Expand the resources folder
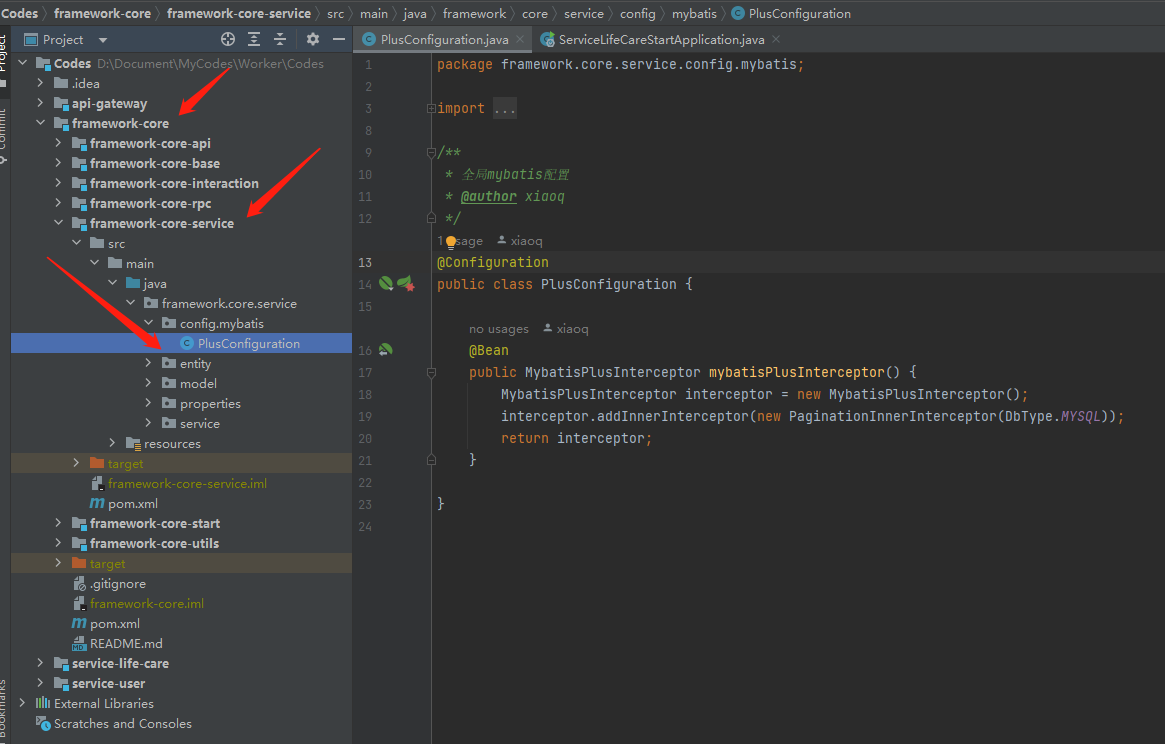Screen dimensions: 1165x744 [113, 443]
